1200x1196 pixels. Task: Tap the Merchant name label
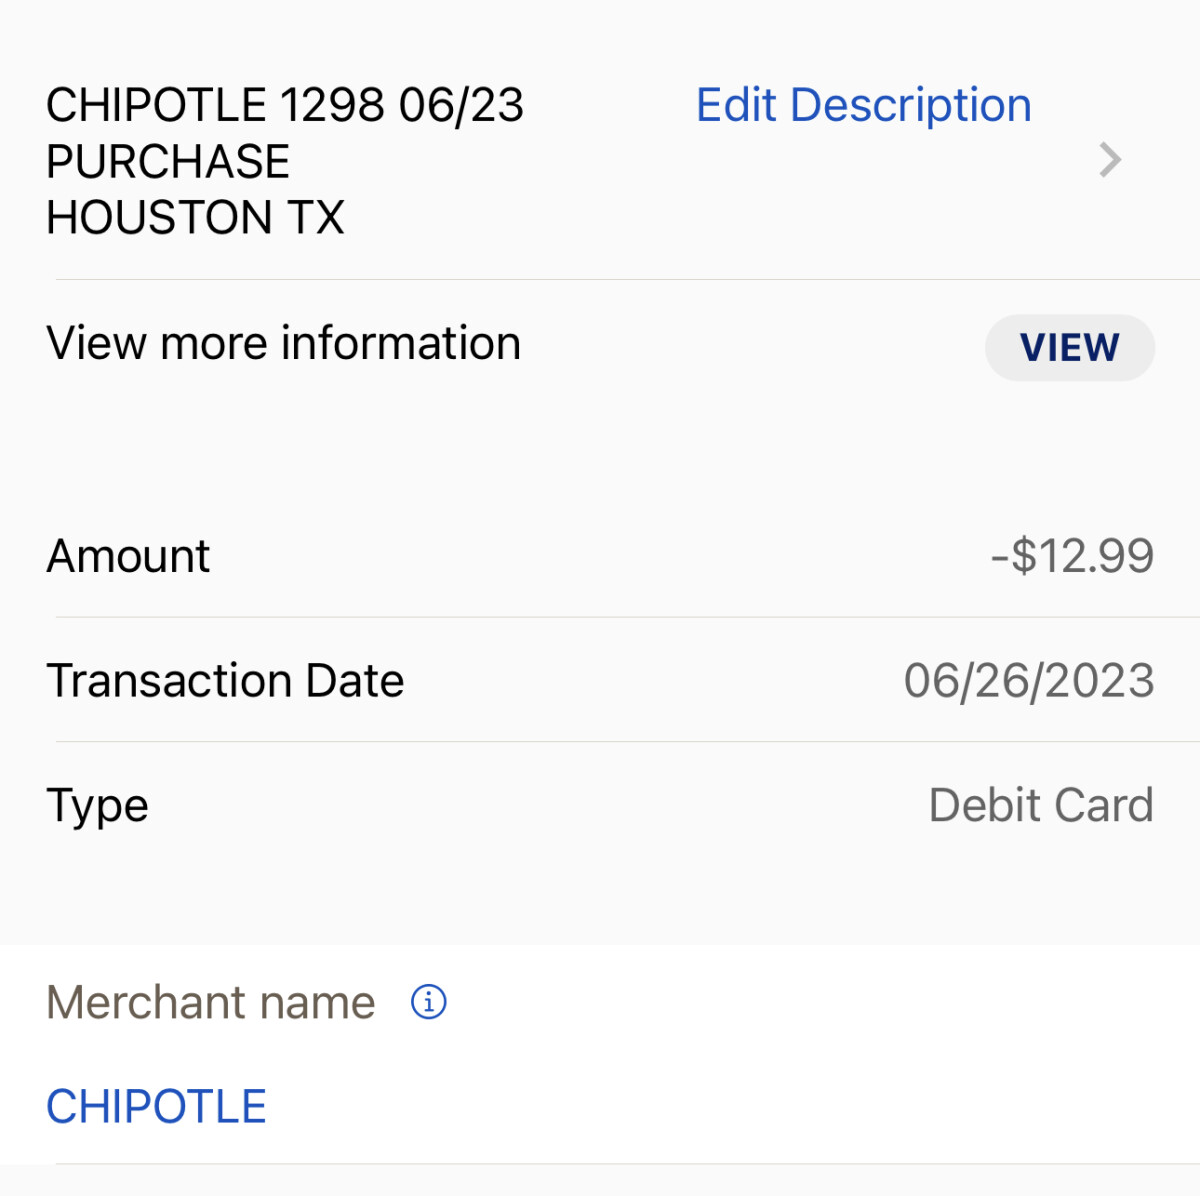coord(211,1002)
